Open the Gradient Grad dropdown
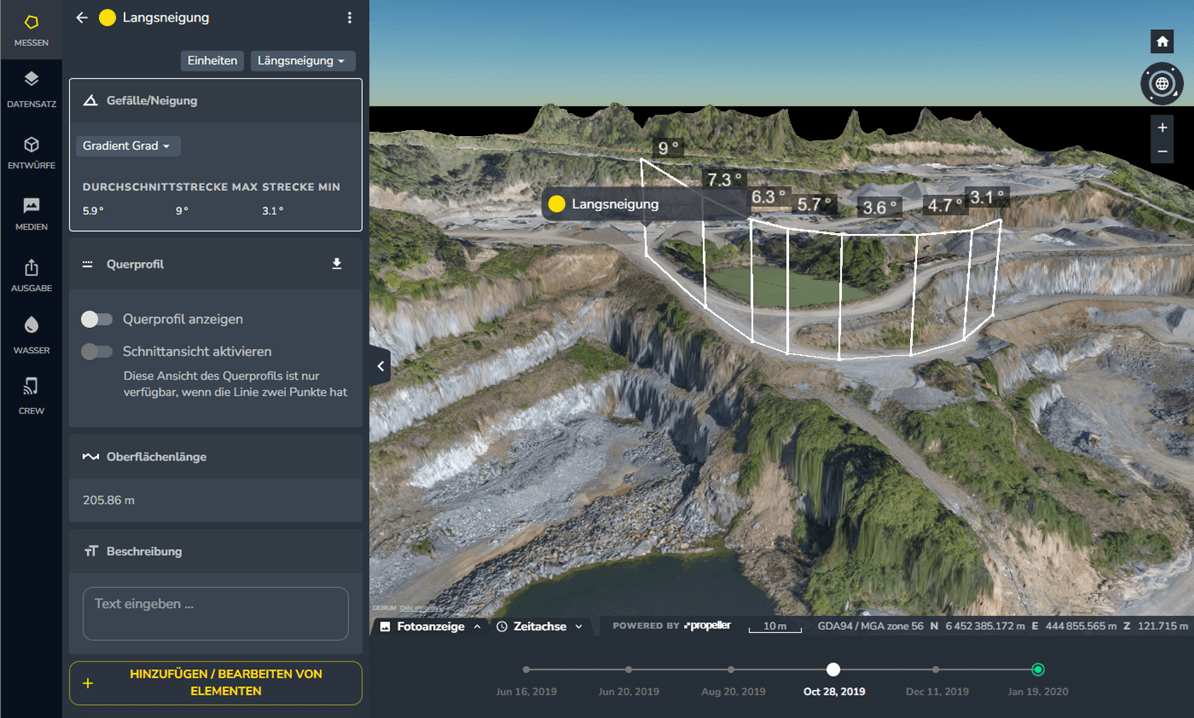 click(127, 146)
